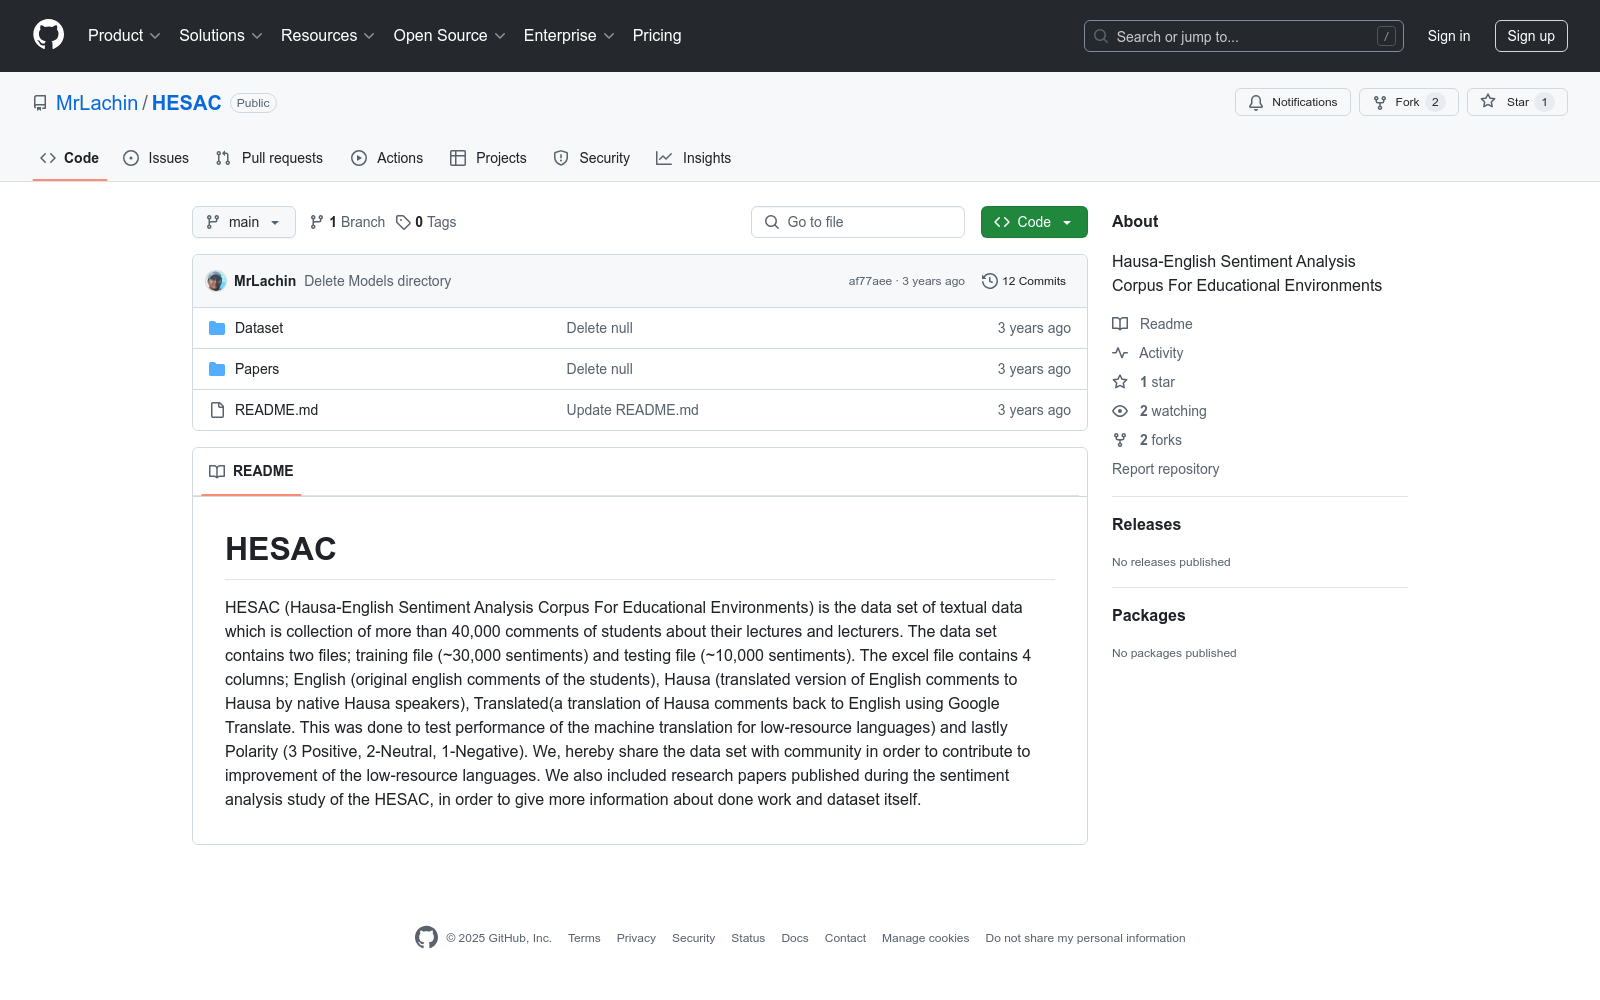
Task: Open the Dataset folder
Action: coord(259,328)
